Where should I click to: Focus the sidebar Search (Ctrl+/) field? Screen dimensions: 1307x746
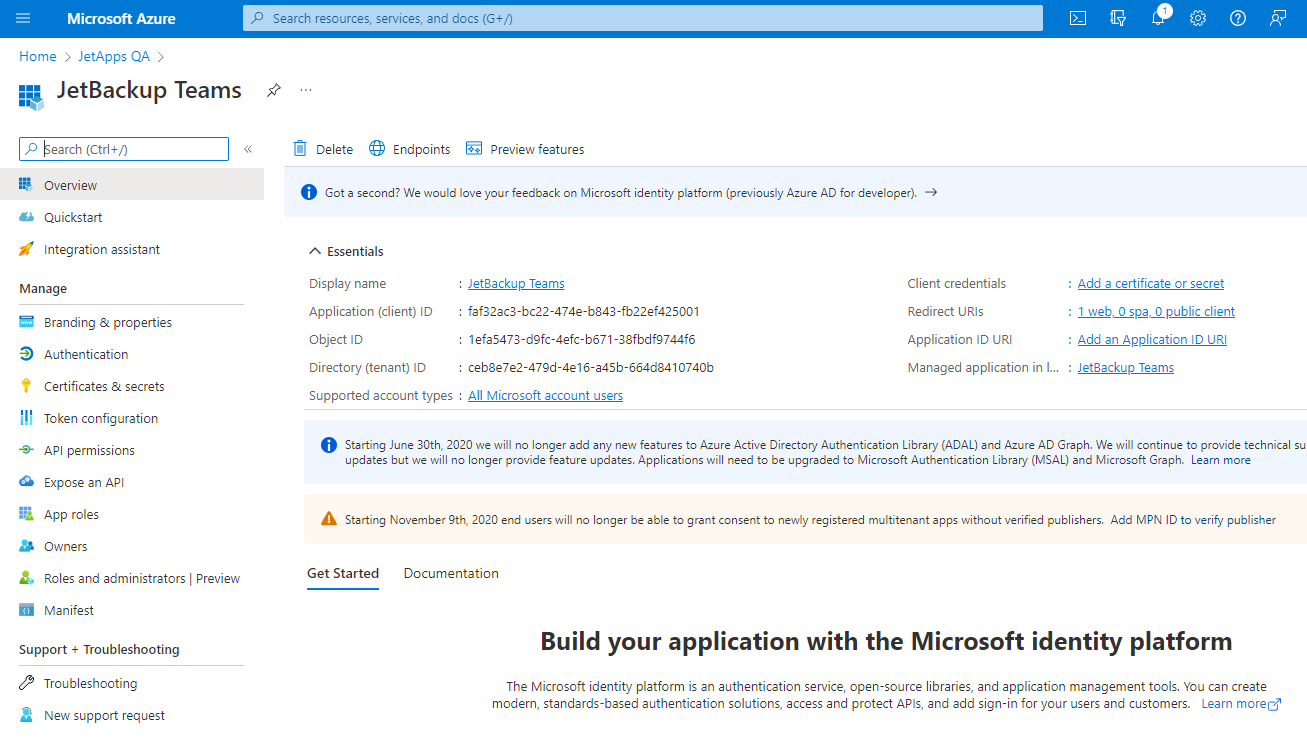pos(124,149)
